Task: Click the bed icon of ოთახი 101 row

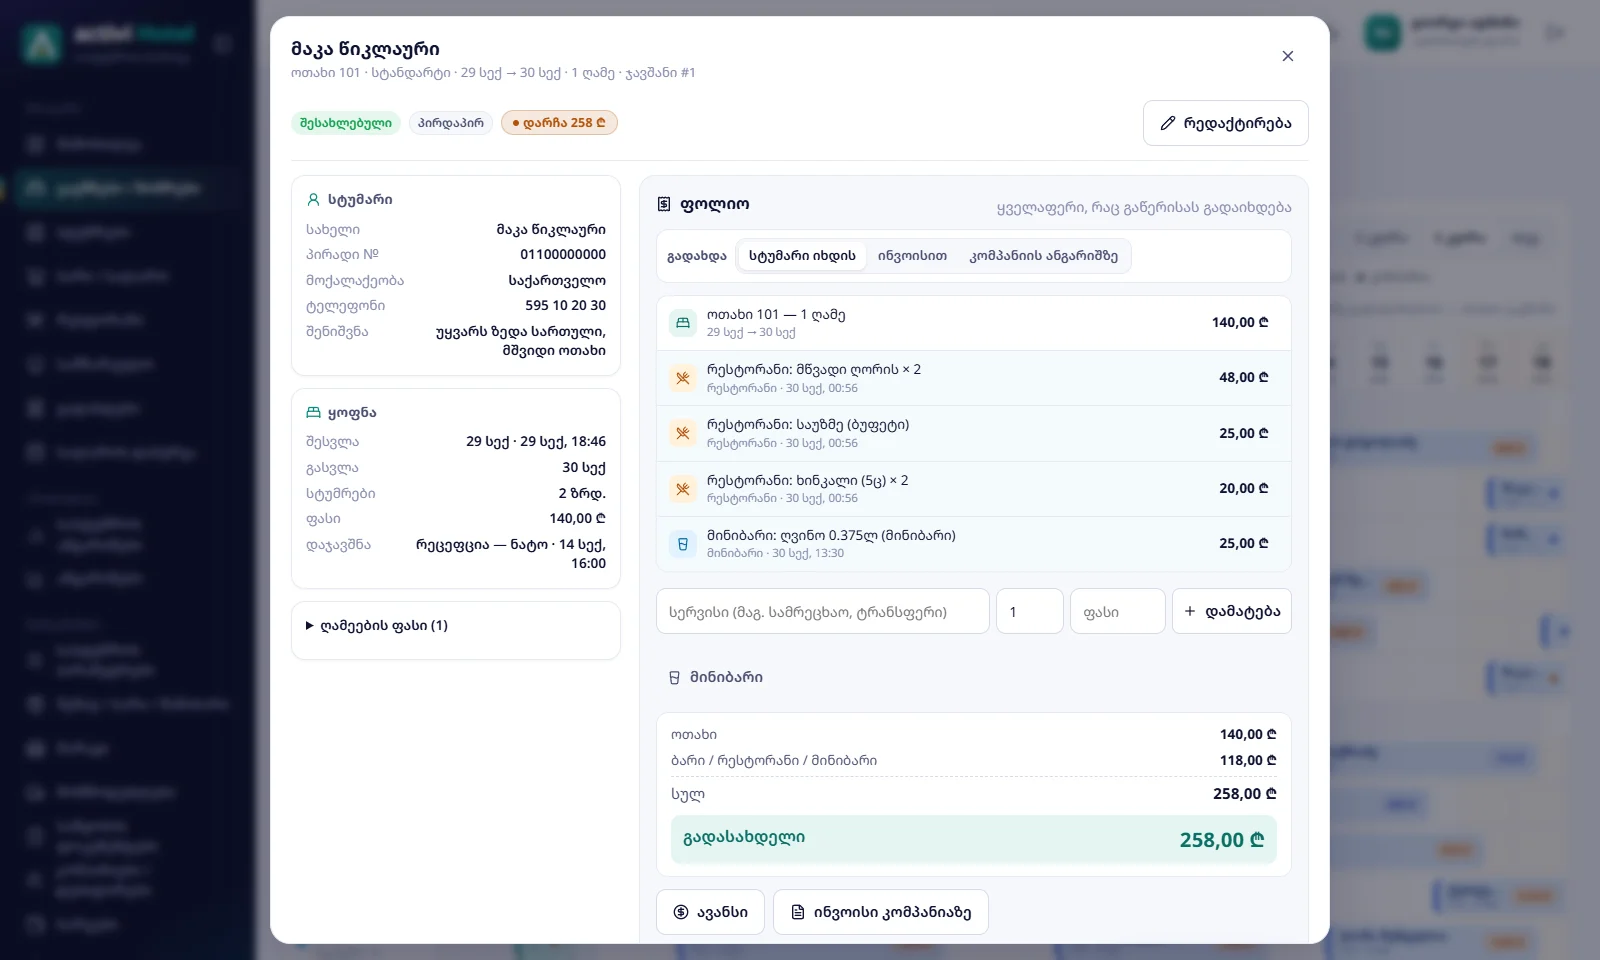Action: point(683,323)
